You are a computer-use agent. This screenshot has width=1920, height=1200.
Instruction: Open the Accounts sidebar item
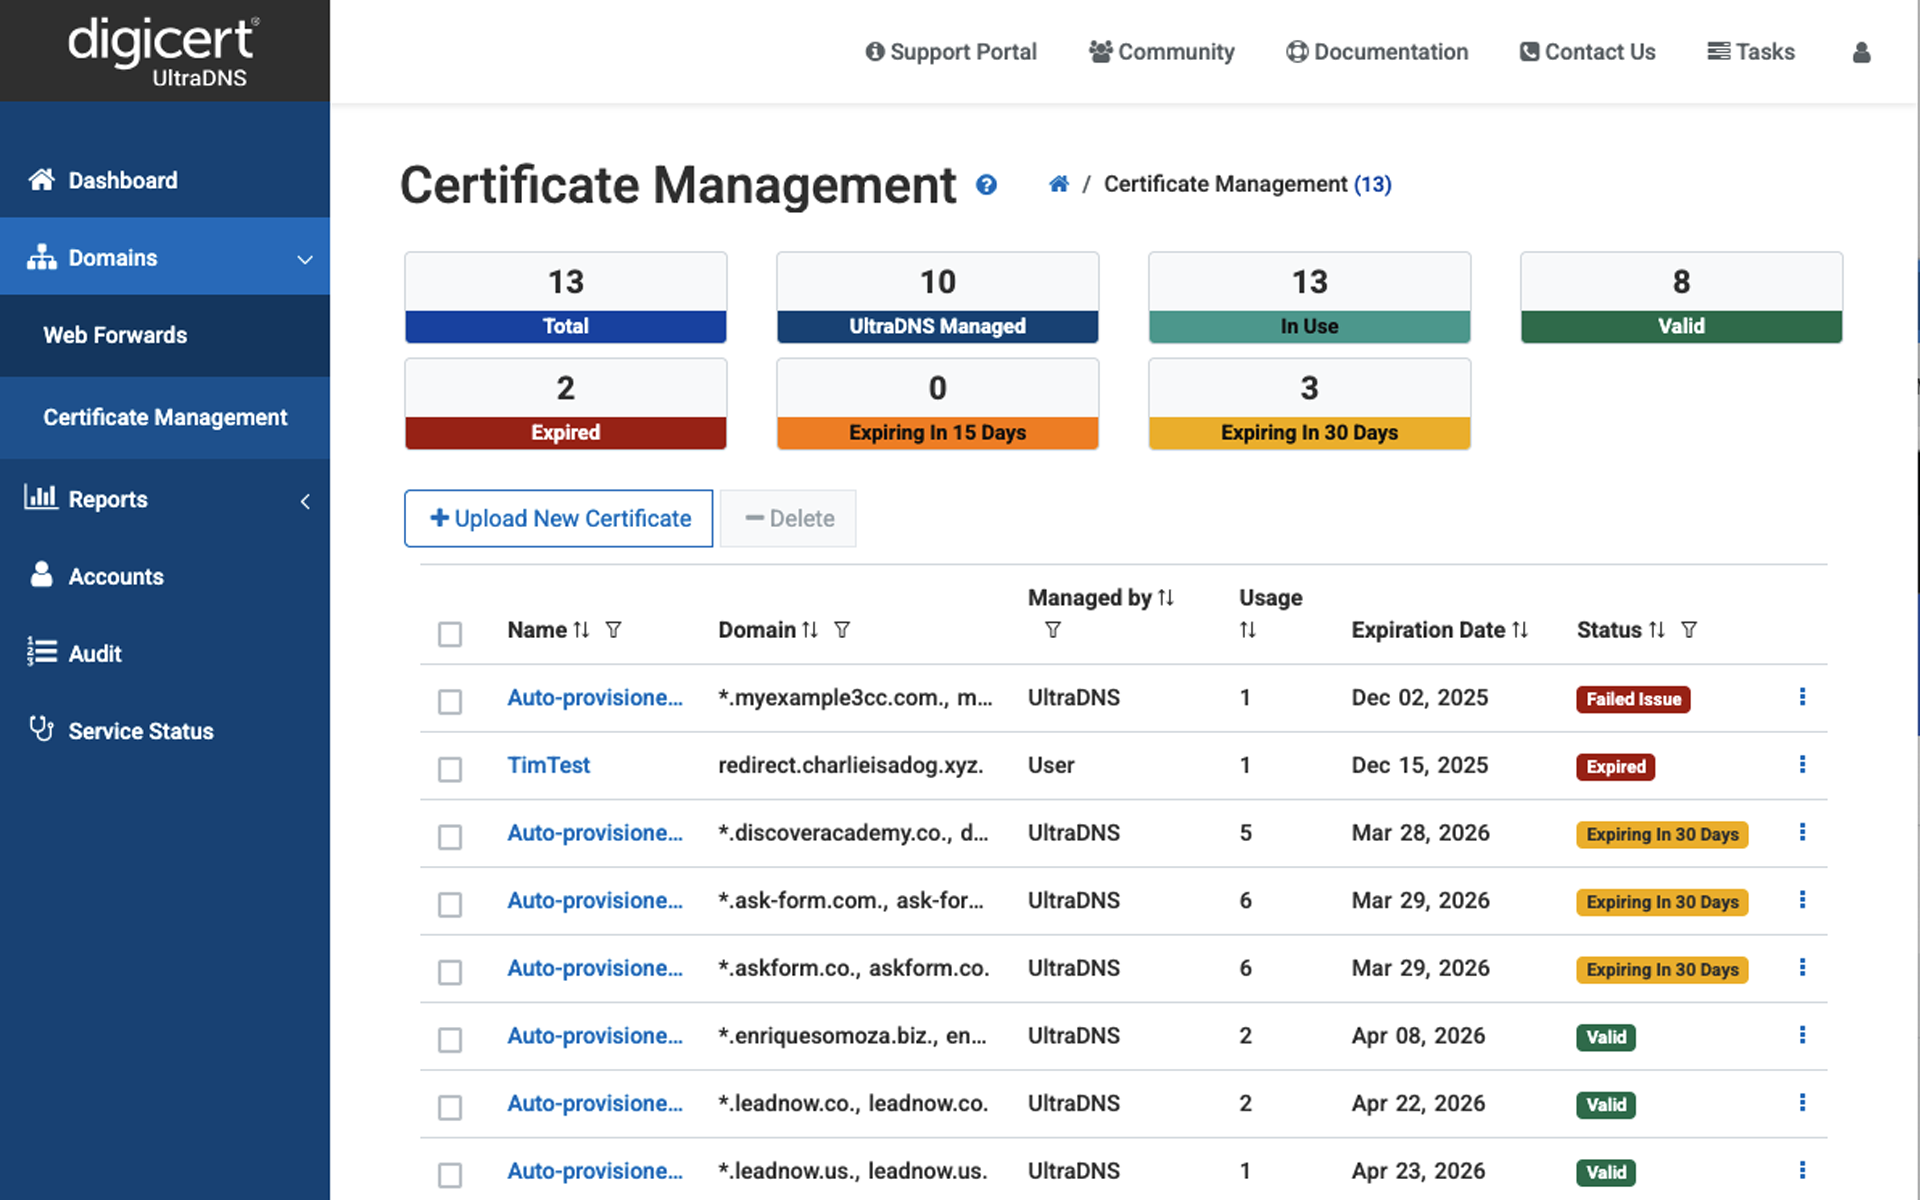[165, 576]
